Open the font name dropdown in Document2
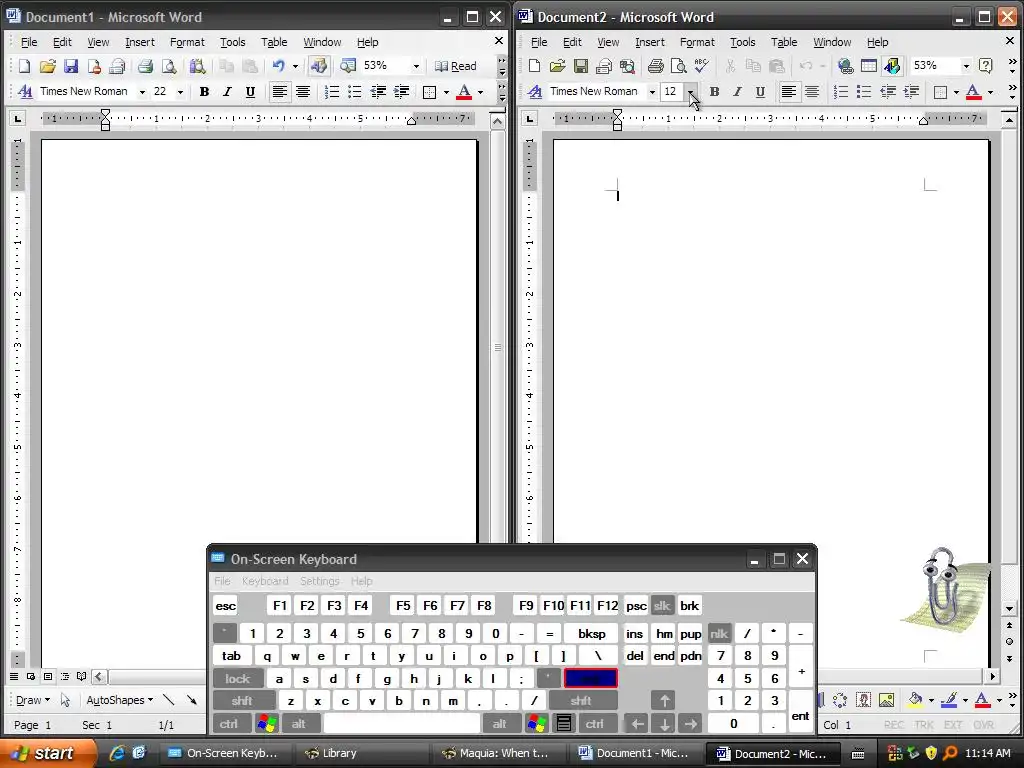 coord(652,91)
